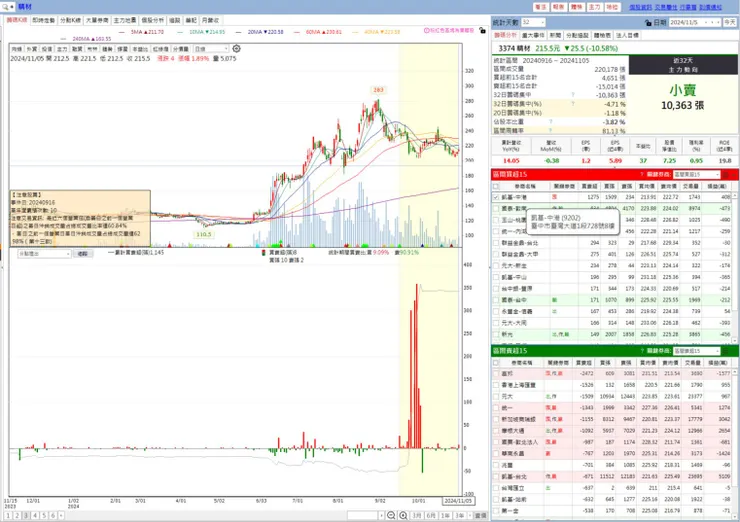Click the red icon right of 區間買超15 dropdown
This screenshot has width=740, height=522.
pos(726,175)
